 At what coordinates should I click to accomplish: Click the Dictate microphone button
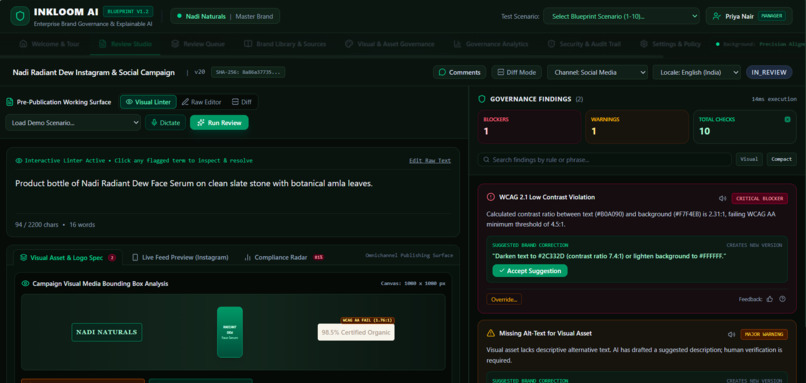(166, 122)
